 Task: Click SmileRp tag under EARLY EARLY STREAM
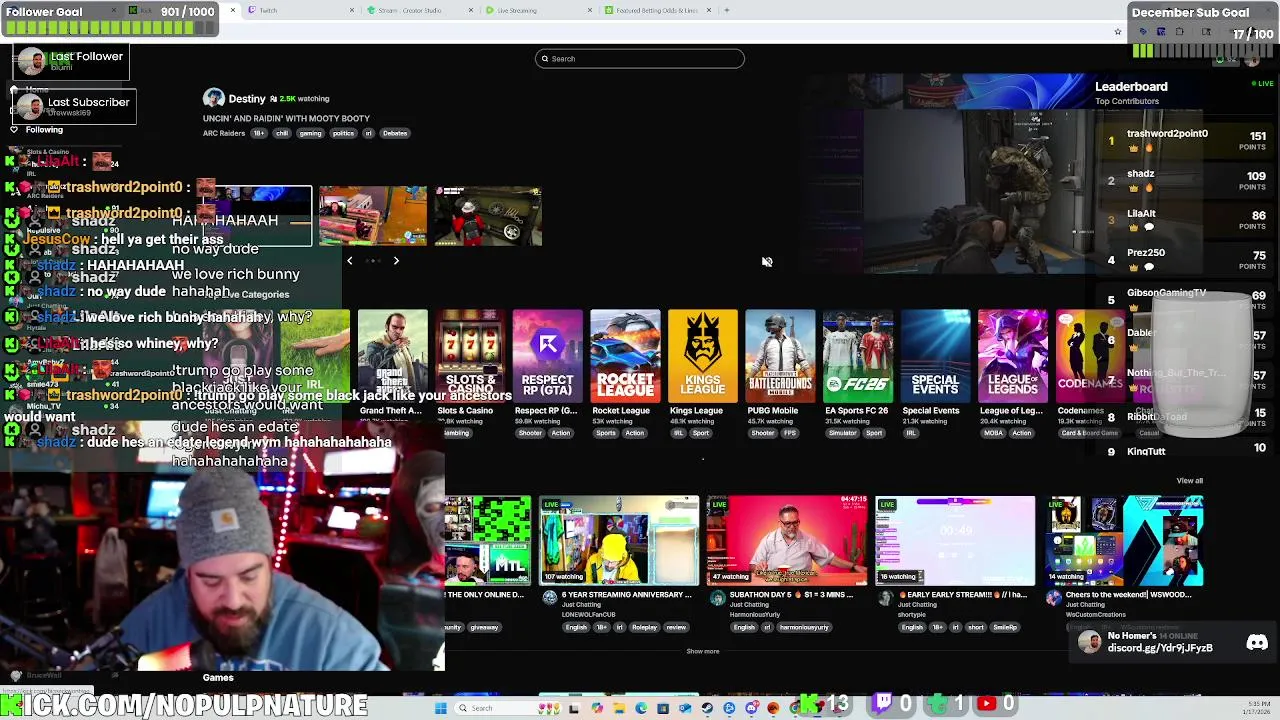coord(1005,628)
